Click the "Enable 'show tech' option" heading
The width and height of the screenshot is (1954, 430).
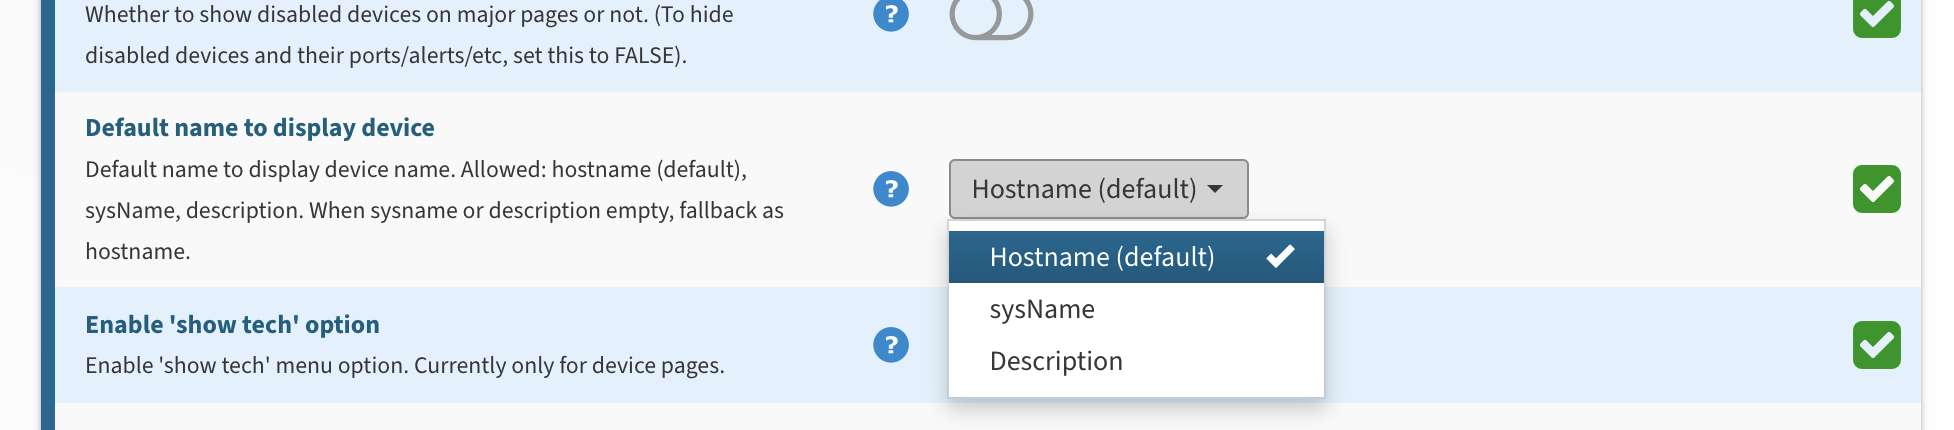tap(232, 325)
